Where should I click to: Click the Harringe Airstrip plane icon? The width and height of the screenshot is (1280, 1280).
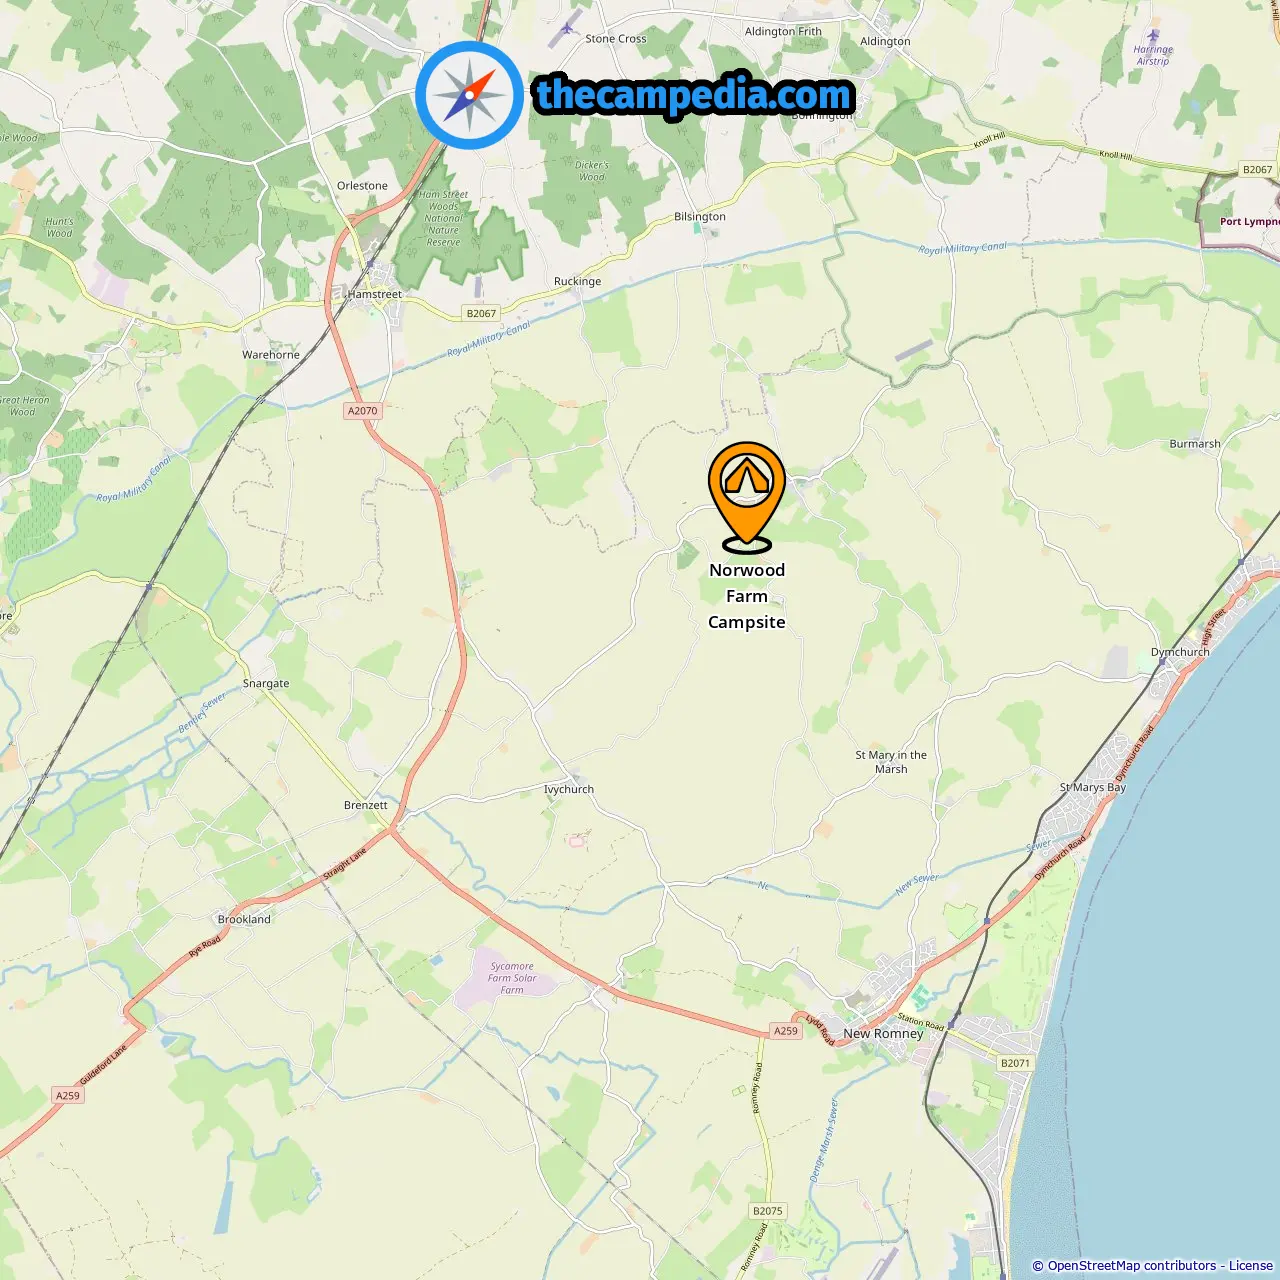[1153, 36]
